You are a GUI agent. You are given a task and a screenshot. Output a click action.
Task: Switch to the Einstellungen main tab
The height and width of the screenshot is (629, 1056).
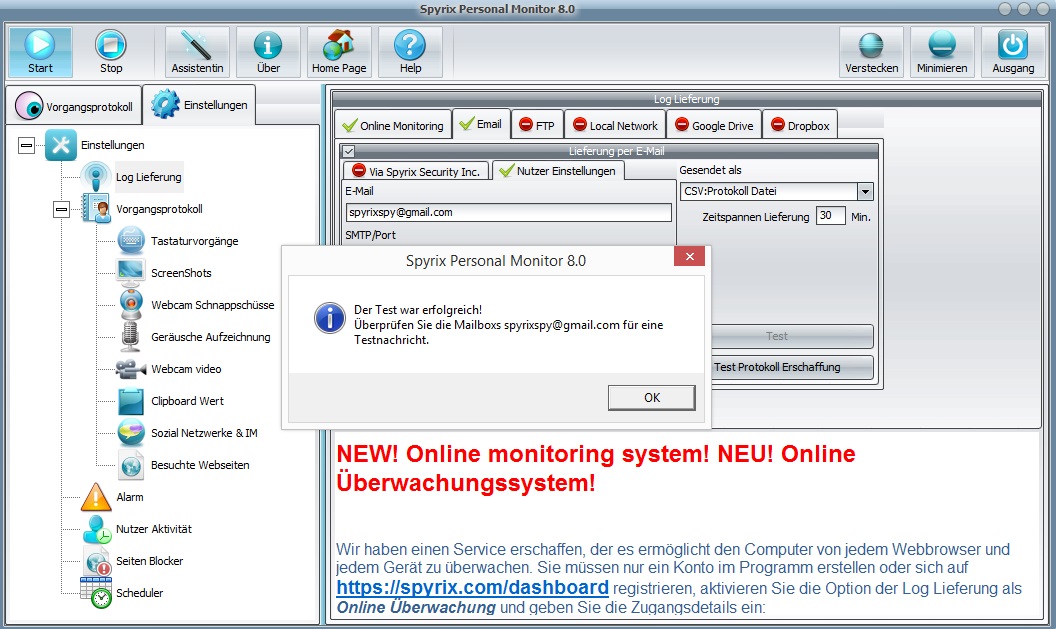click(x=199, y=105)
